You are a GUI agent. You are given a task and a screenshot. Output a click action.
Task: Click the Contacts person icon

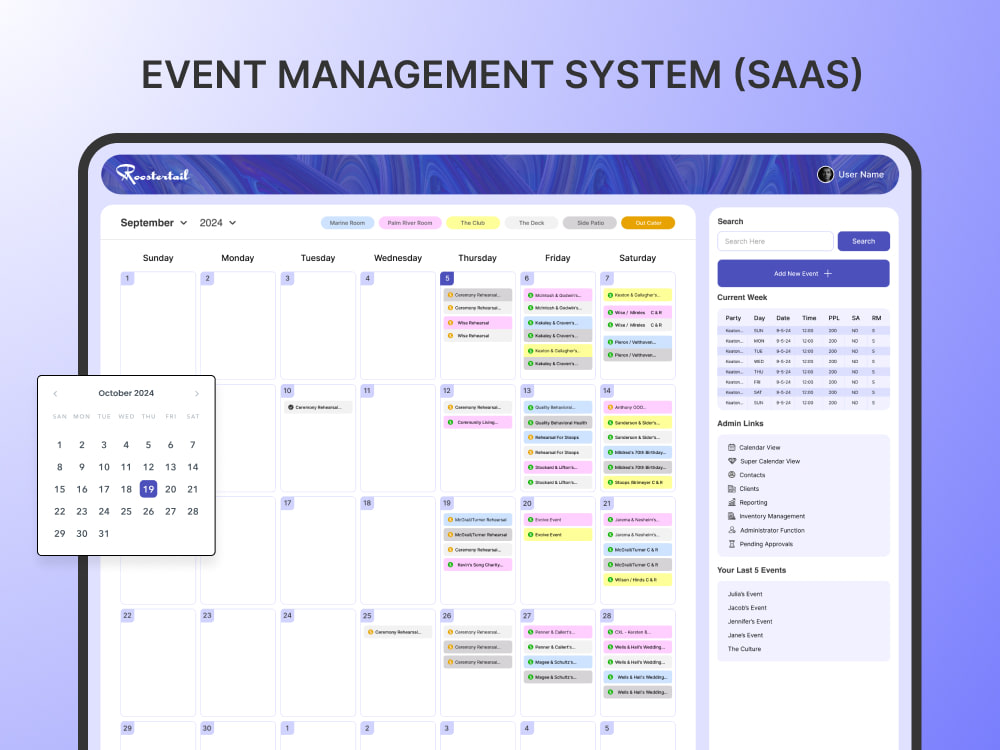point(732,474)
